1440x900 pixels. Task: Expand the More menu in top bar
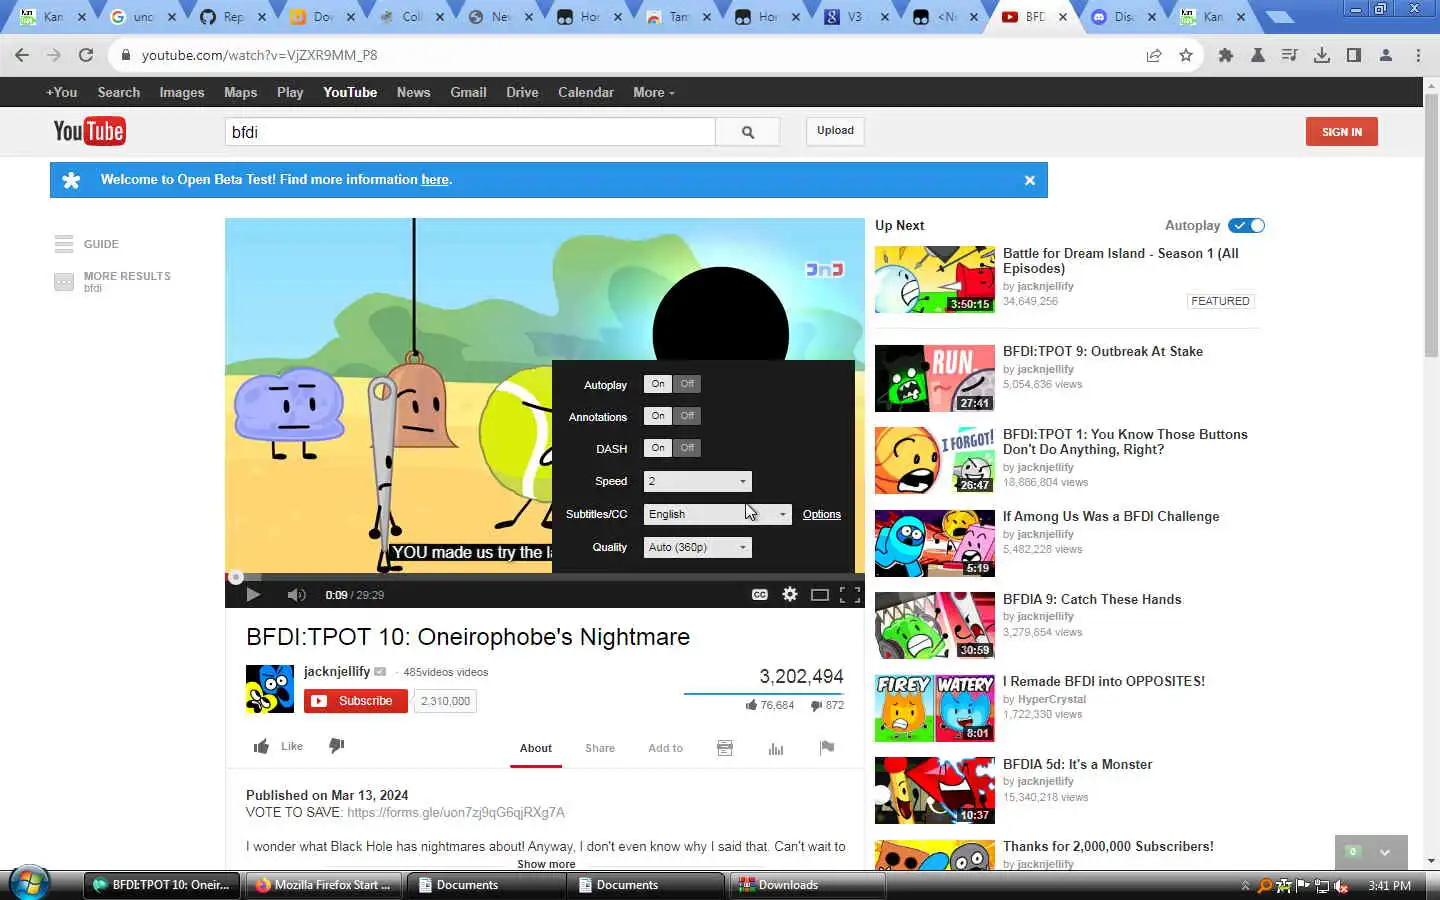tap(654, 92)
